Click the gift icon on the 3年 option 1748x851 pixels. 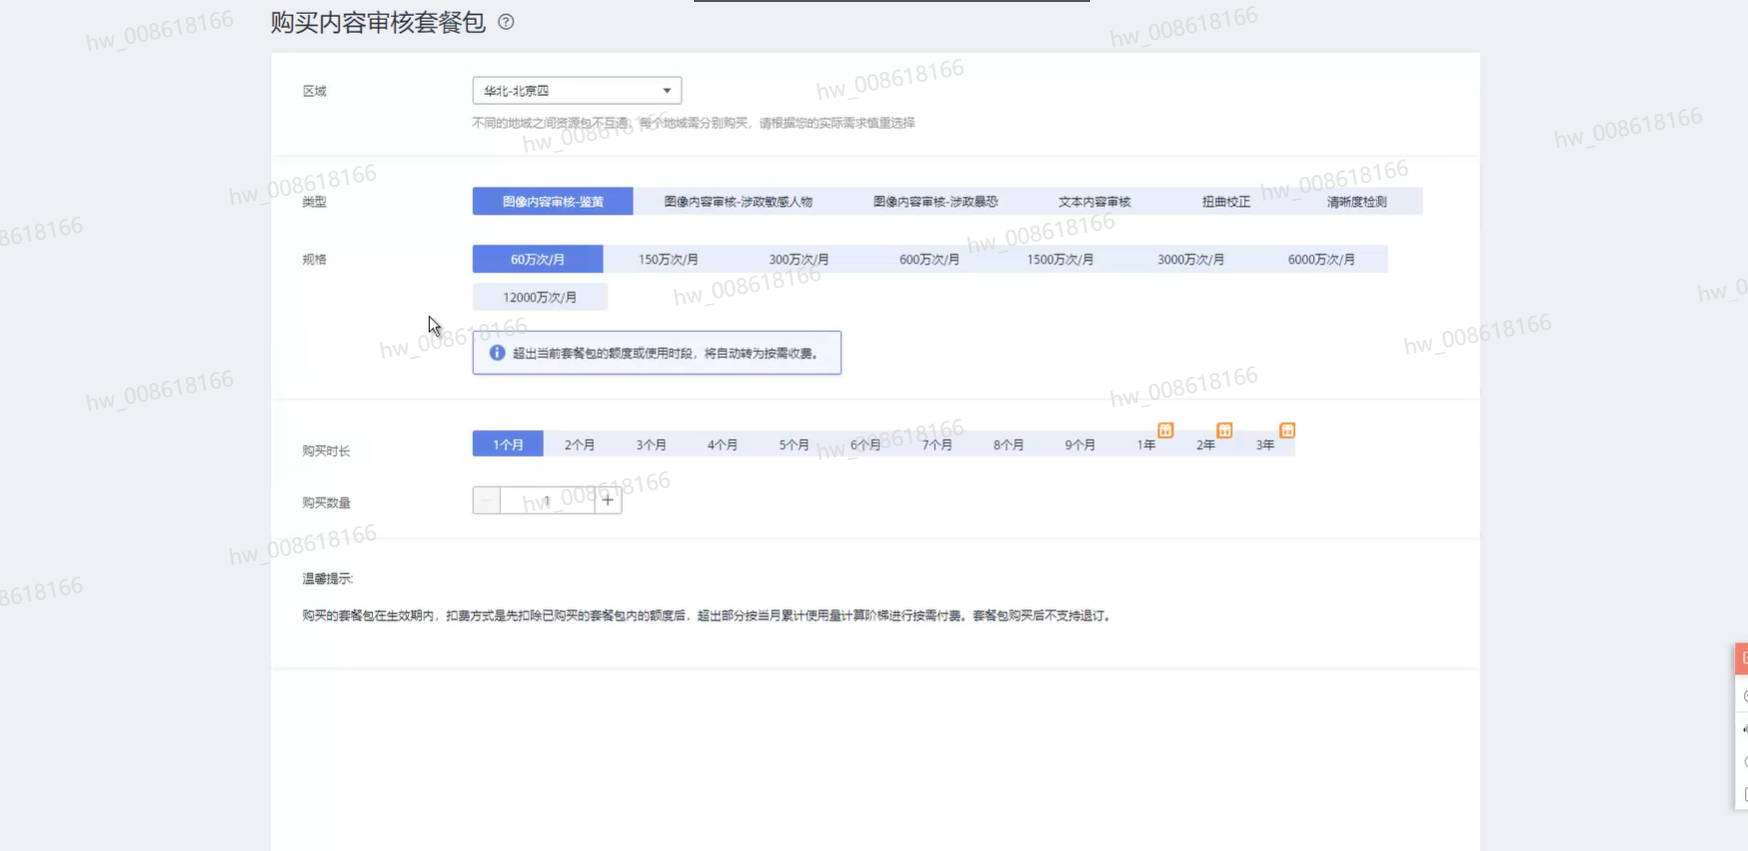point(1288,430)
